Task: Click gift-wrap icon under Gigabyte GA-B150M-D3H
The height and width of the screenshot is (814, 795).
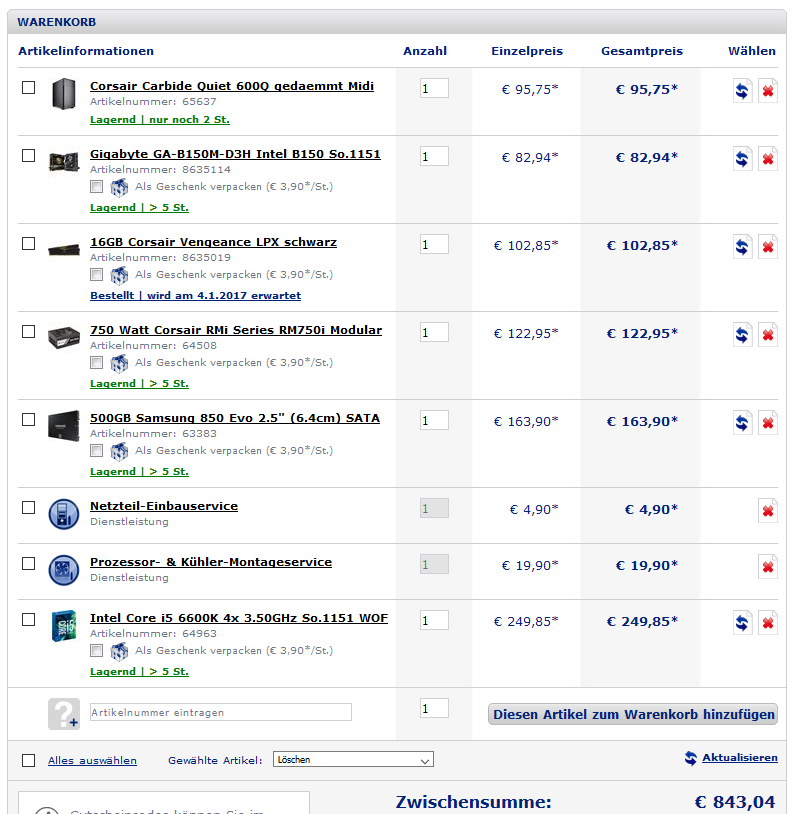Action: click(119, 187)
